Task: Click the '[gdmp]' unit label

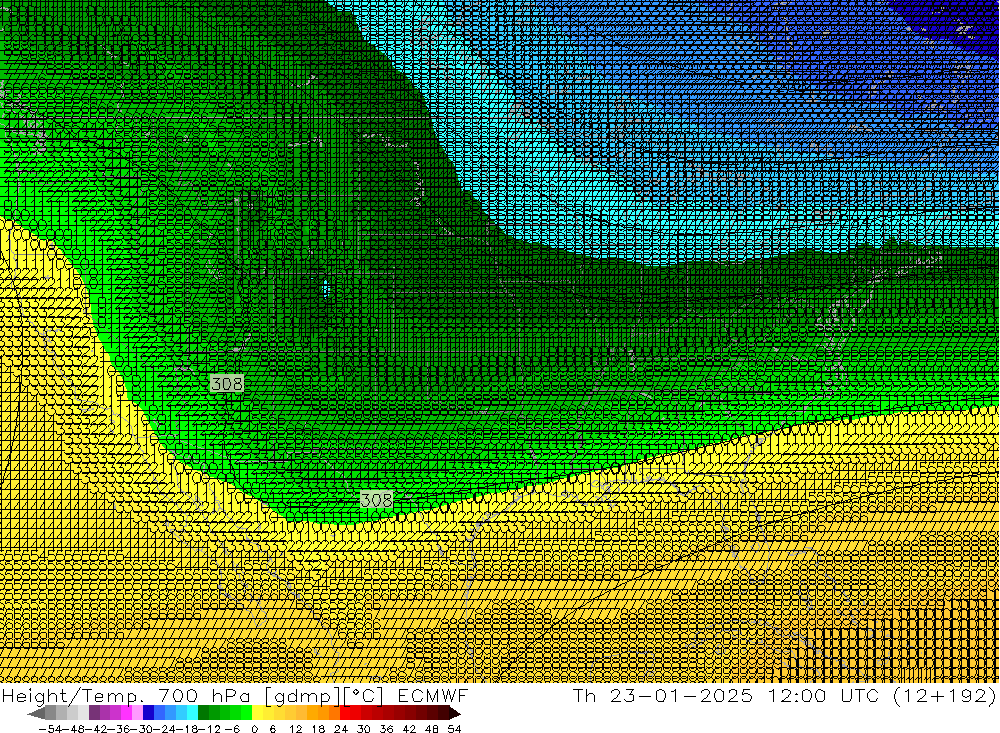Action: click(302, 696)
